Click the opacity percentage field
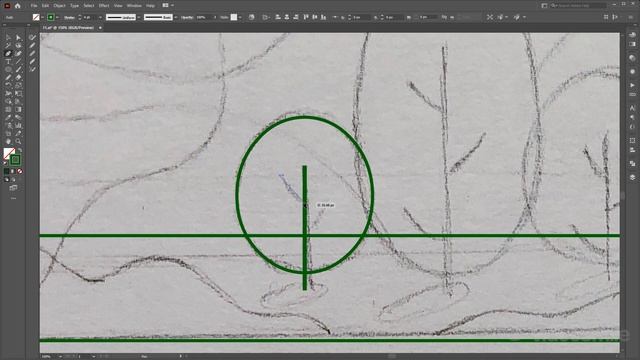Screen dimensions: 640x360 point(204,17)
